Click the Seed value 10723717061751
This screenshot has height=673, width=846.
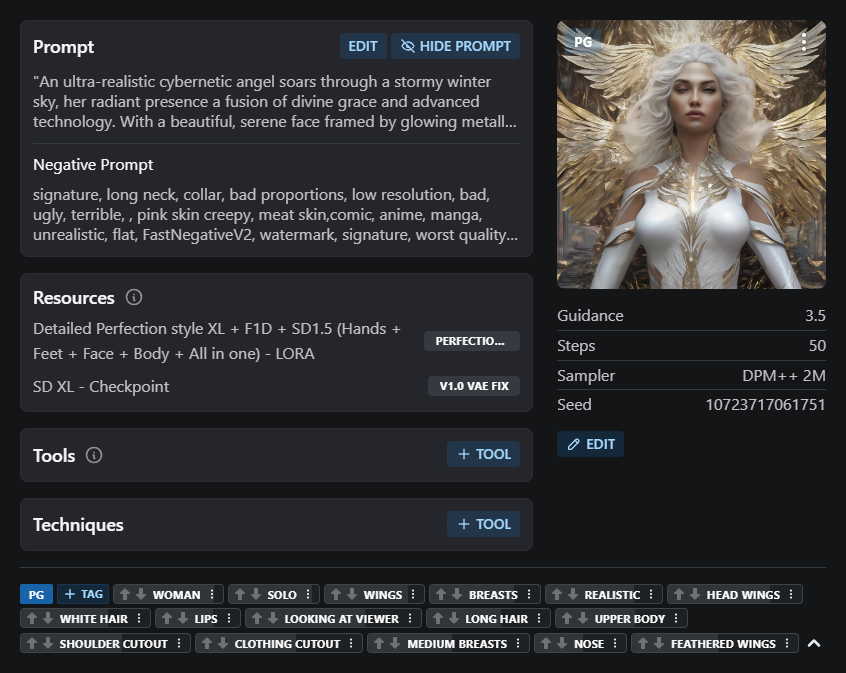766,405
